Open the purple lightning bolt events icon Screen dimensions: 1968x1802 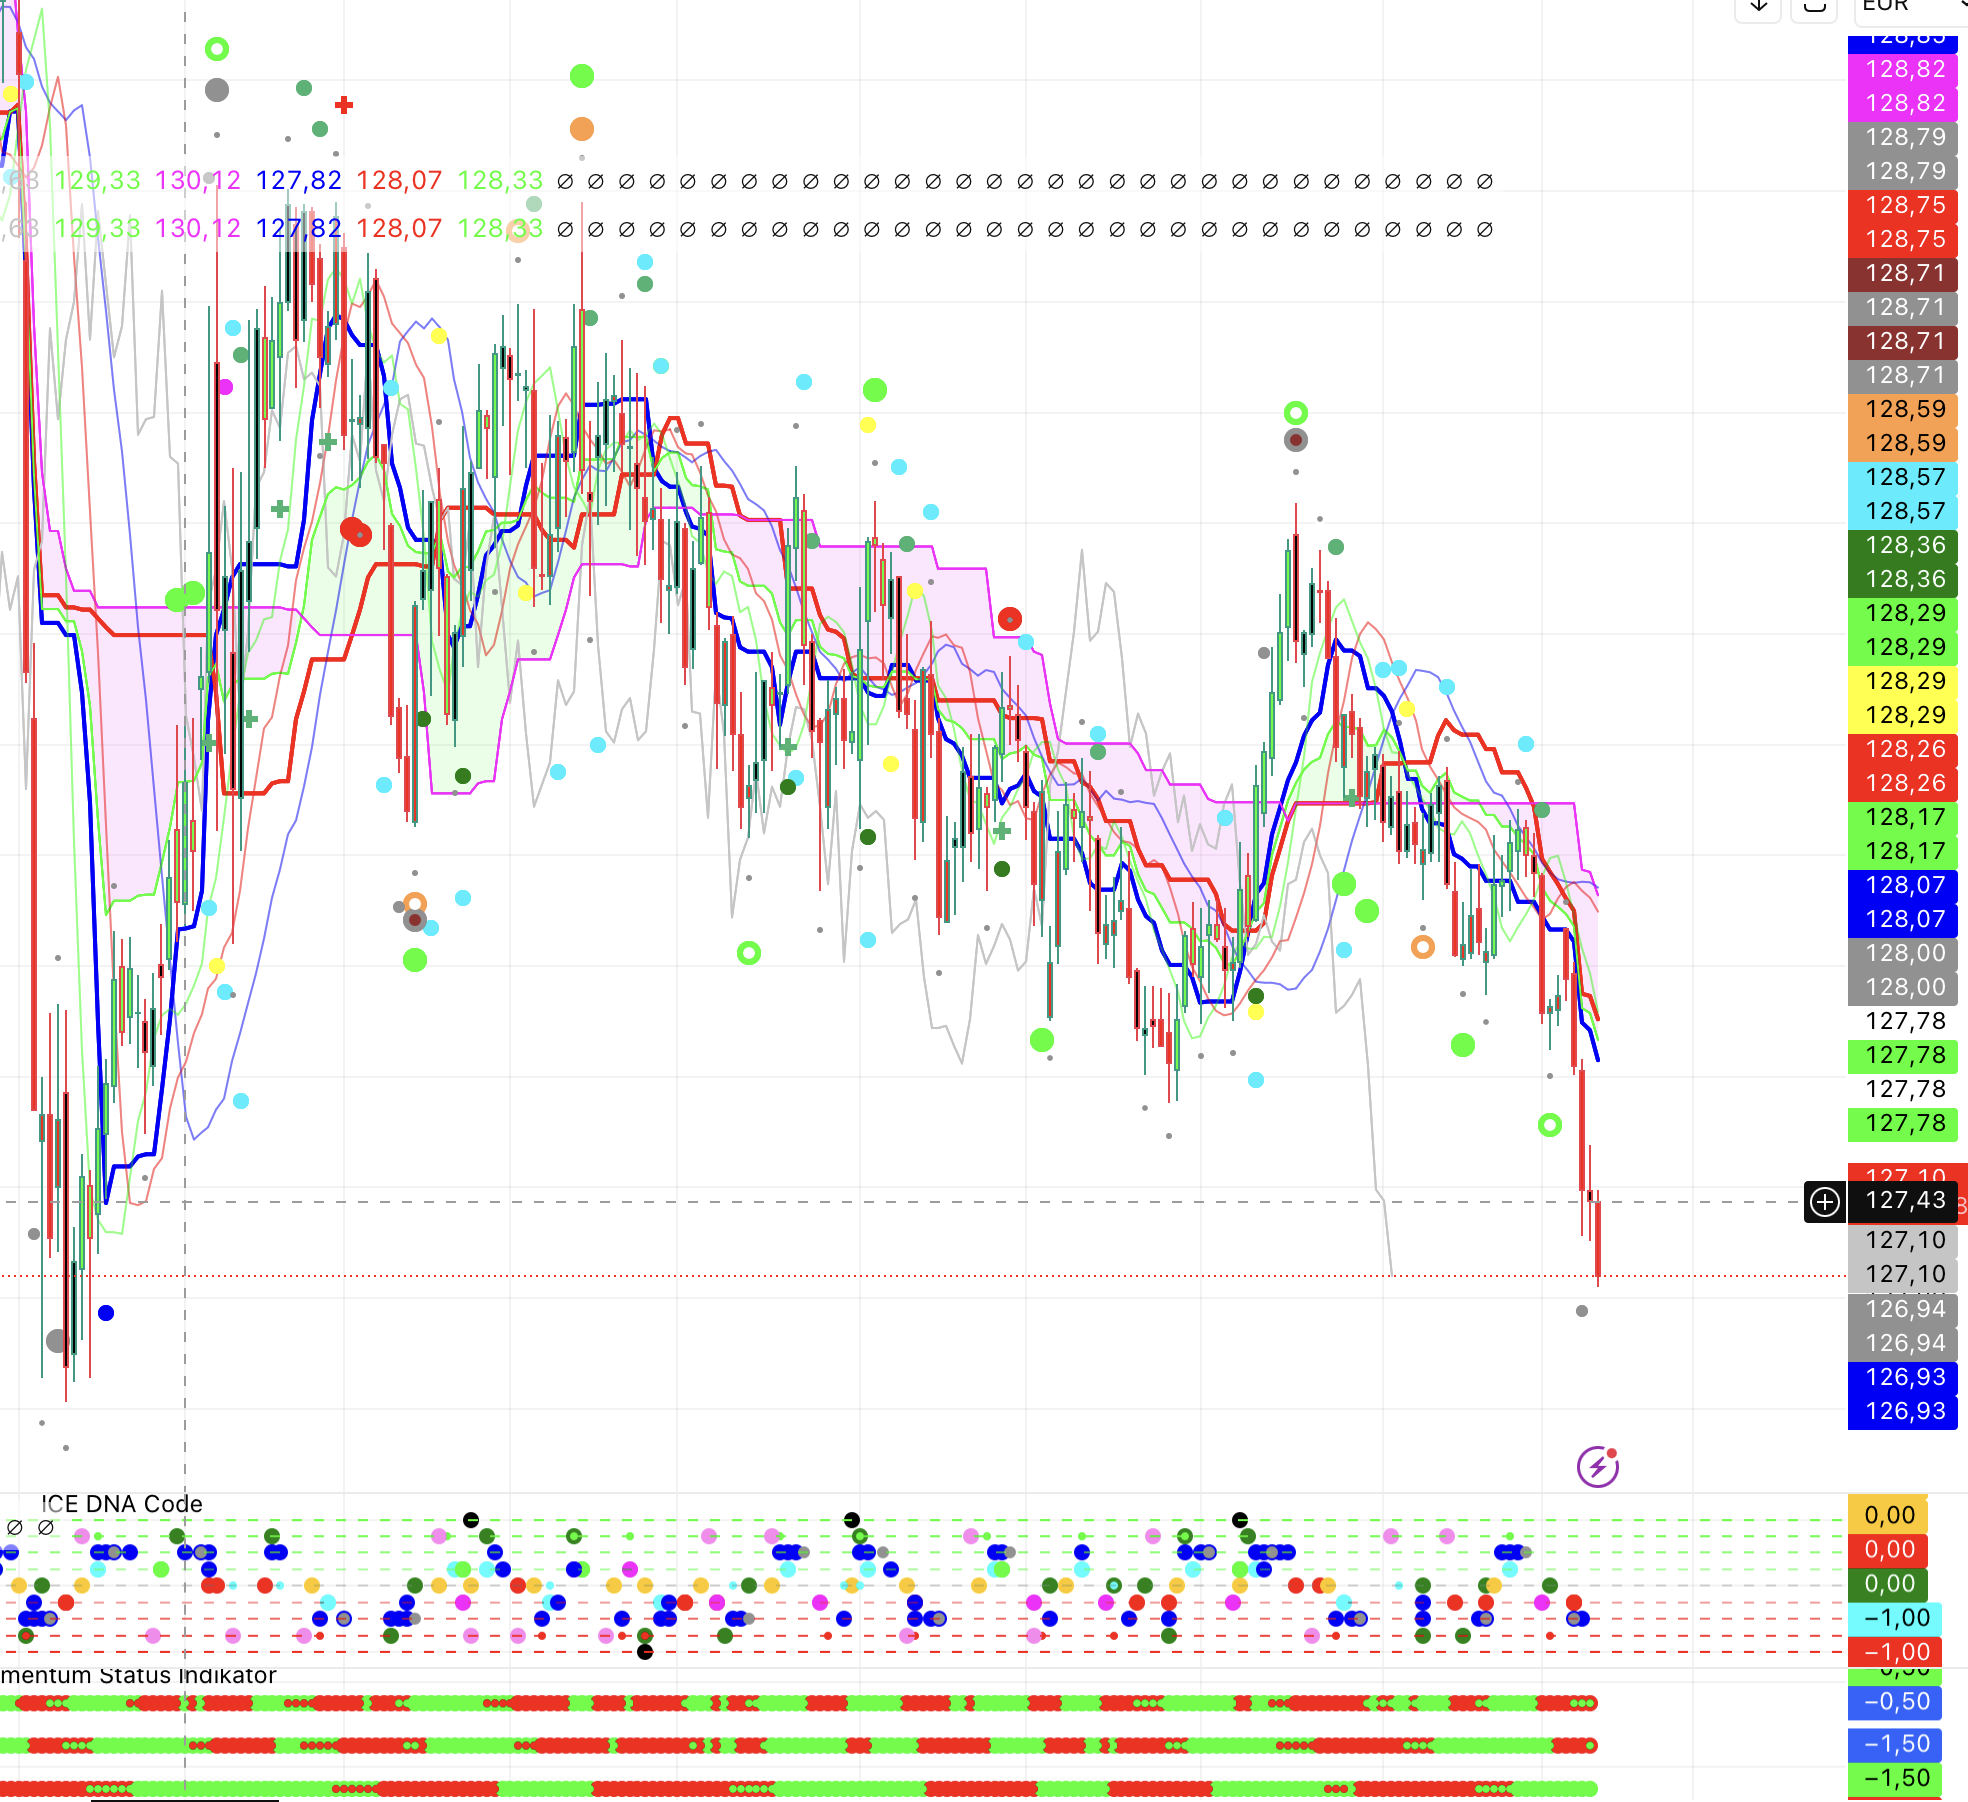1597,1467
